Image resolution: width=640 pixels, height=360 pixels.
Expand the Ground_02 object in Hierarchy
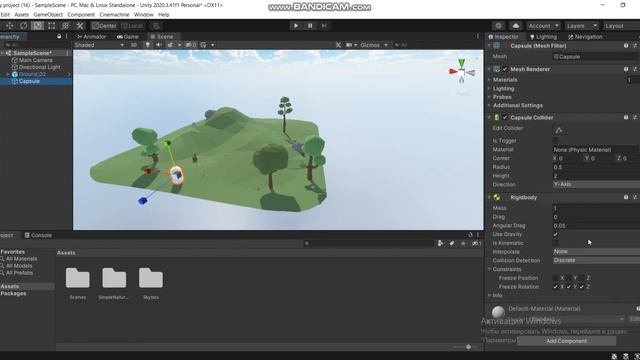point(7,74)
